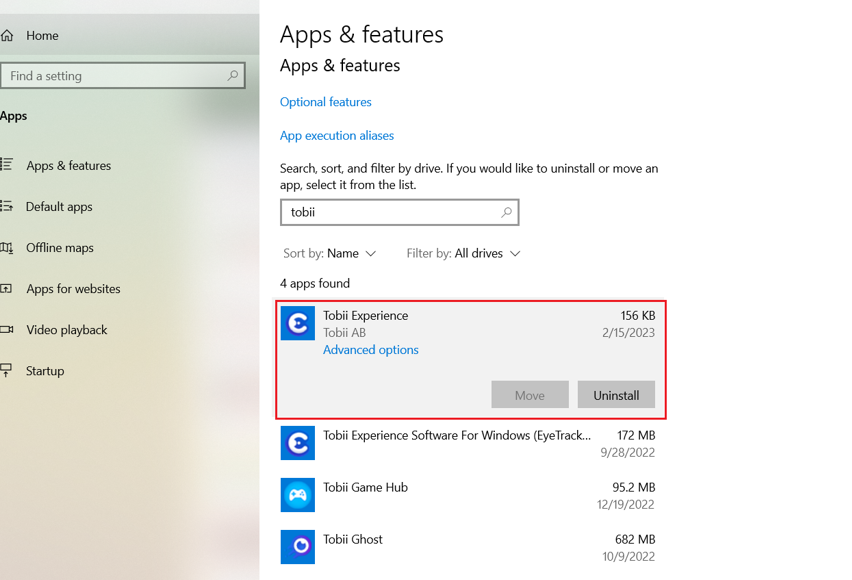Open the Filter by All drives dropdown
The image size is (852, 580).
point(463,253)
